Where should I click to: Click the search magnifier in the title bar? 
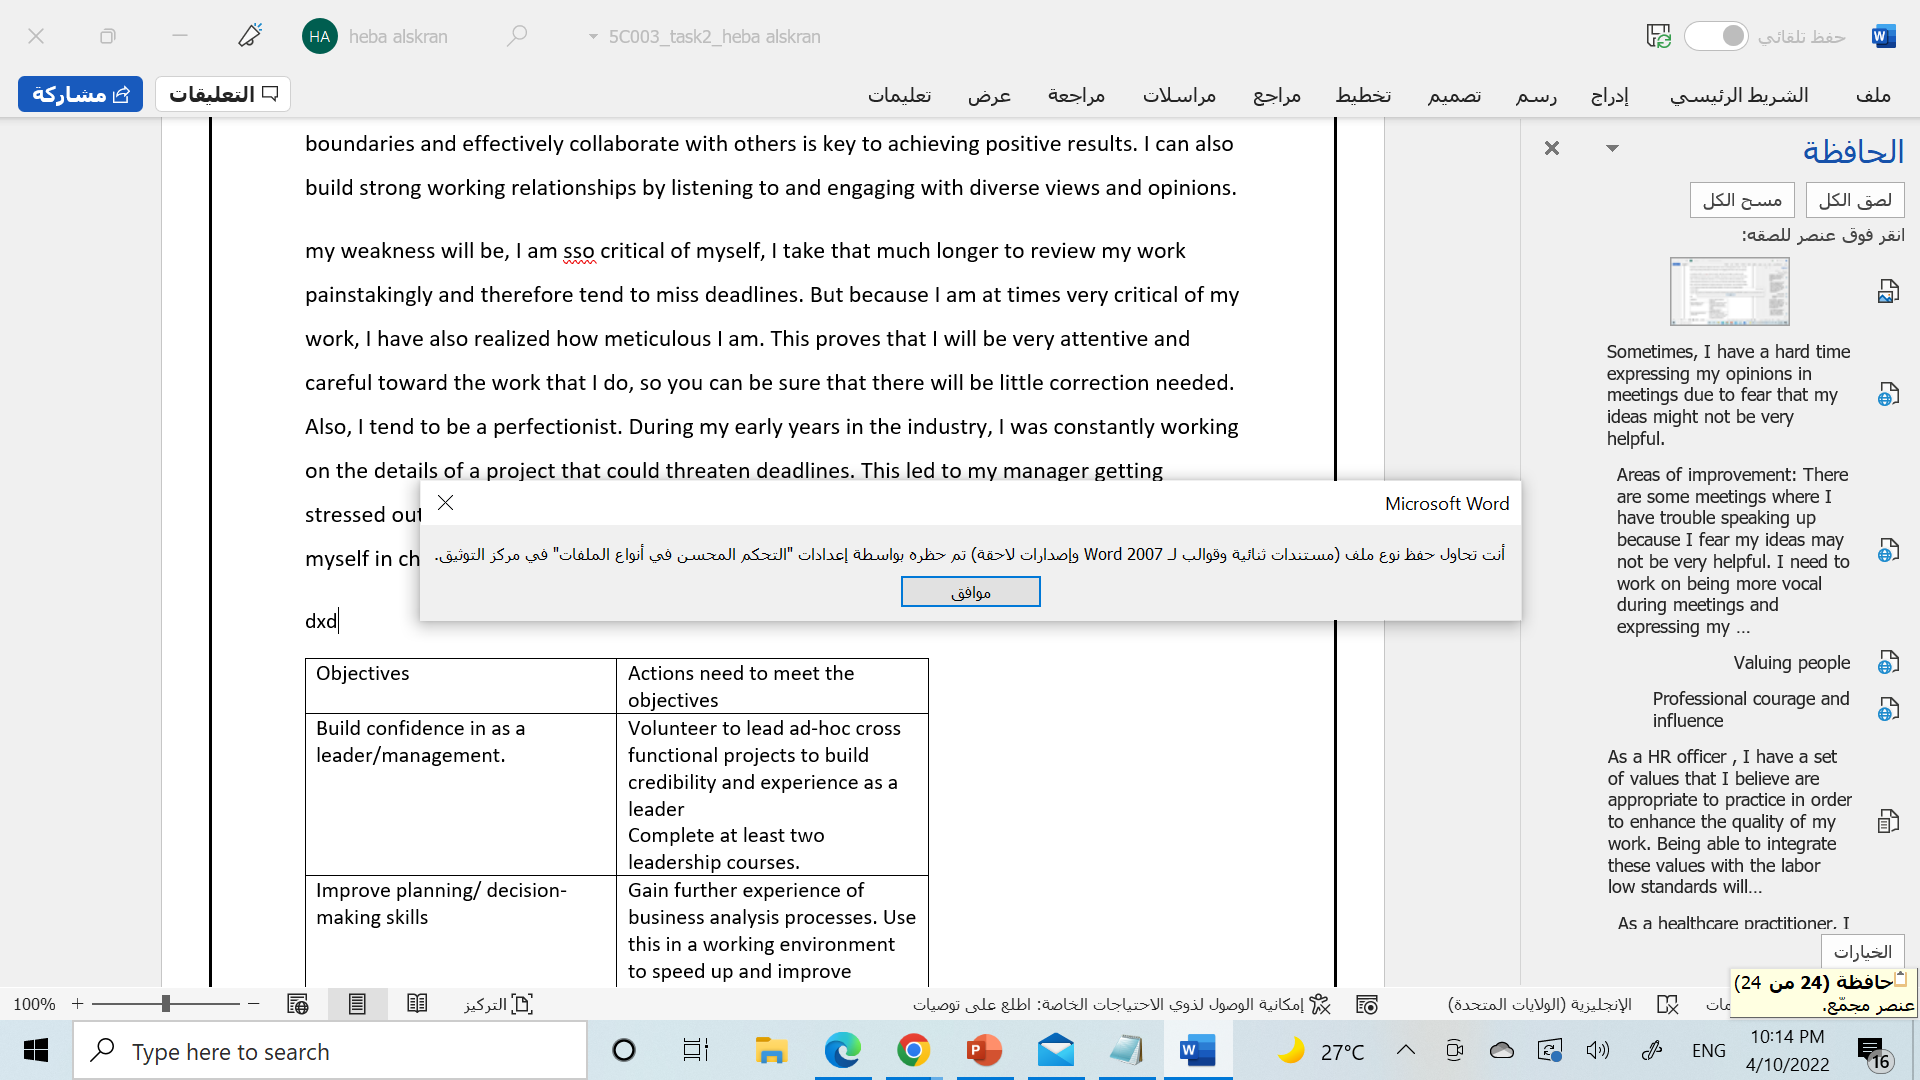pyautogui.click(x=517, y=37)
